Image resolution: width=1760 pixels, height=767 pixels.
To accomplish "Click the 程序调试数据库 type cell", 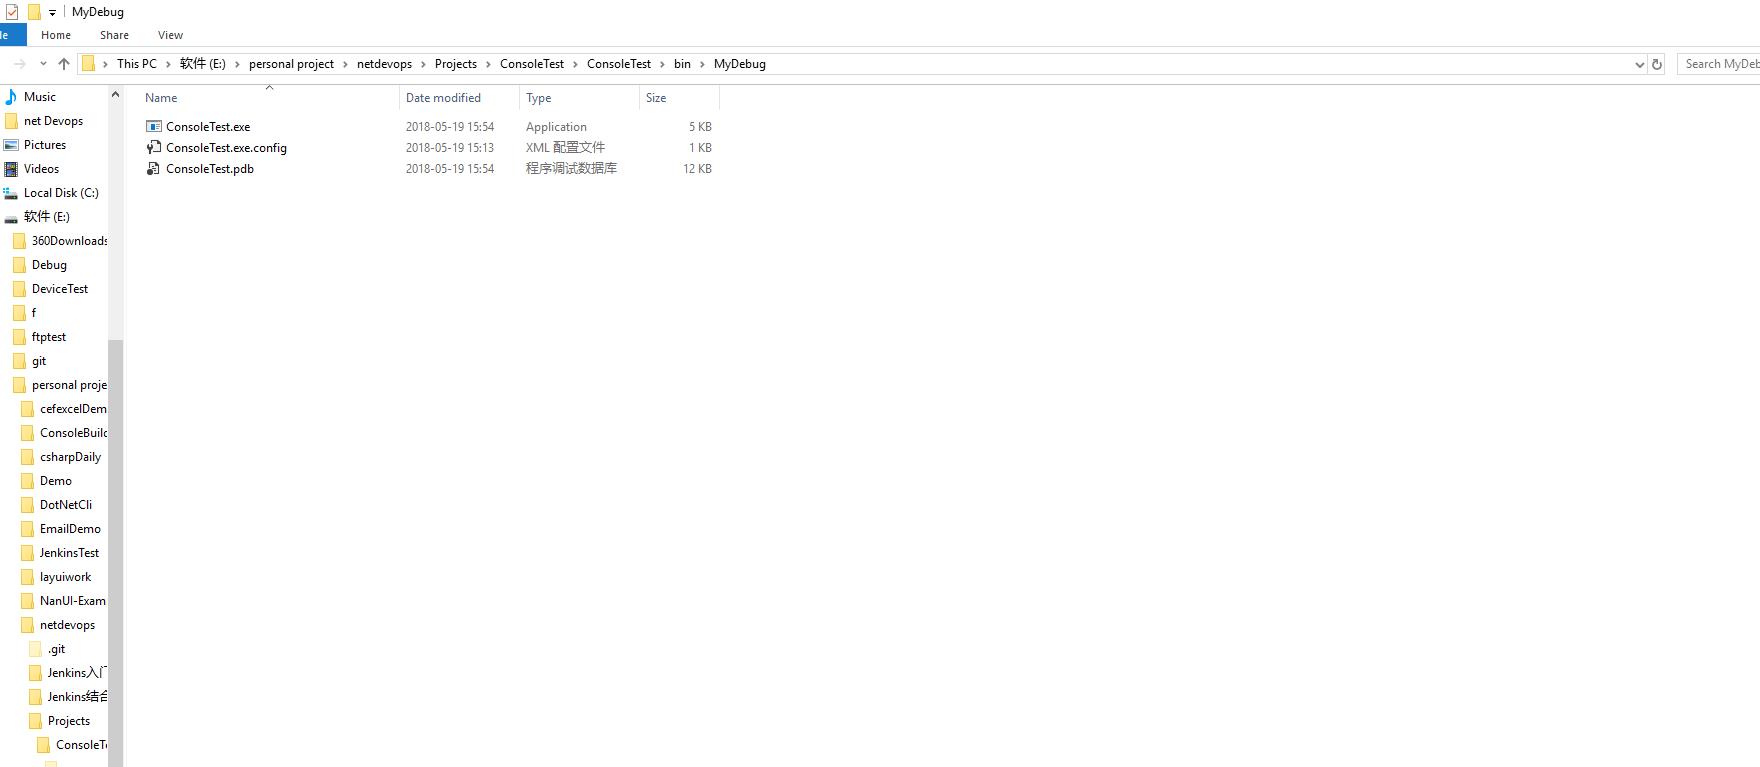I will pos(572,169).
